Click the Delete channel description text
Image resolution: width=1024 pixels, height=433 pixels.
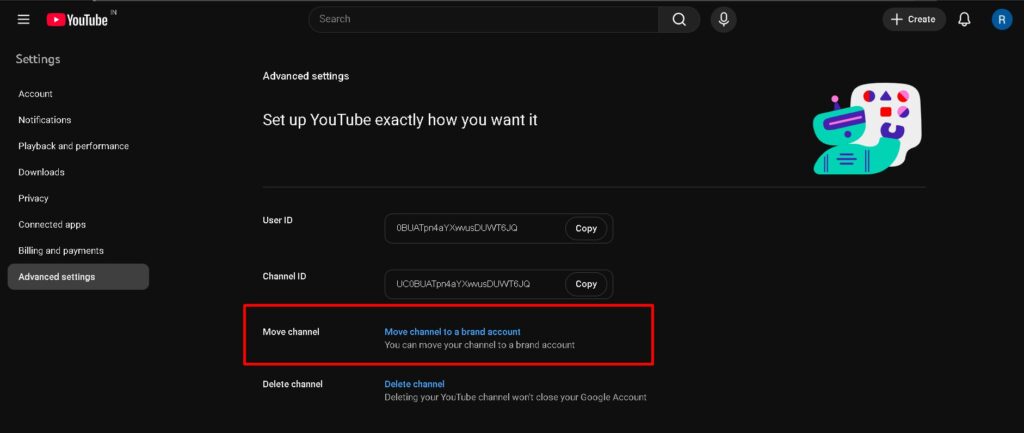(x=515, y=397)
